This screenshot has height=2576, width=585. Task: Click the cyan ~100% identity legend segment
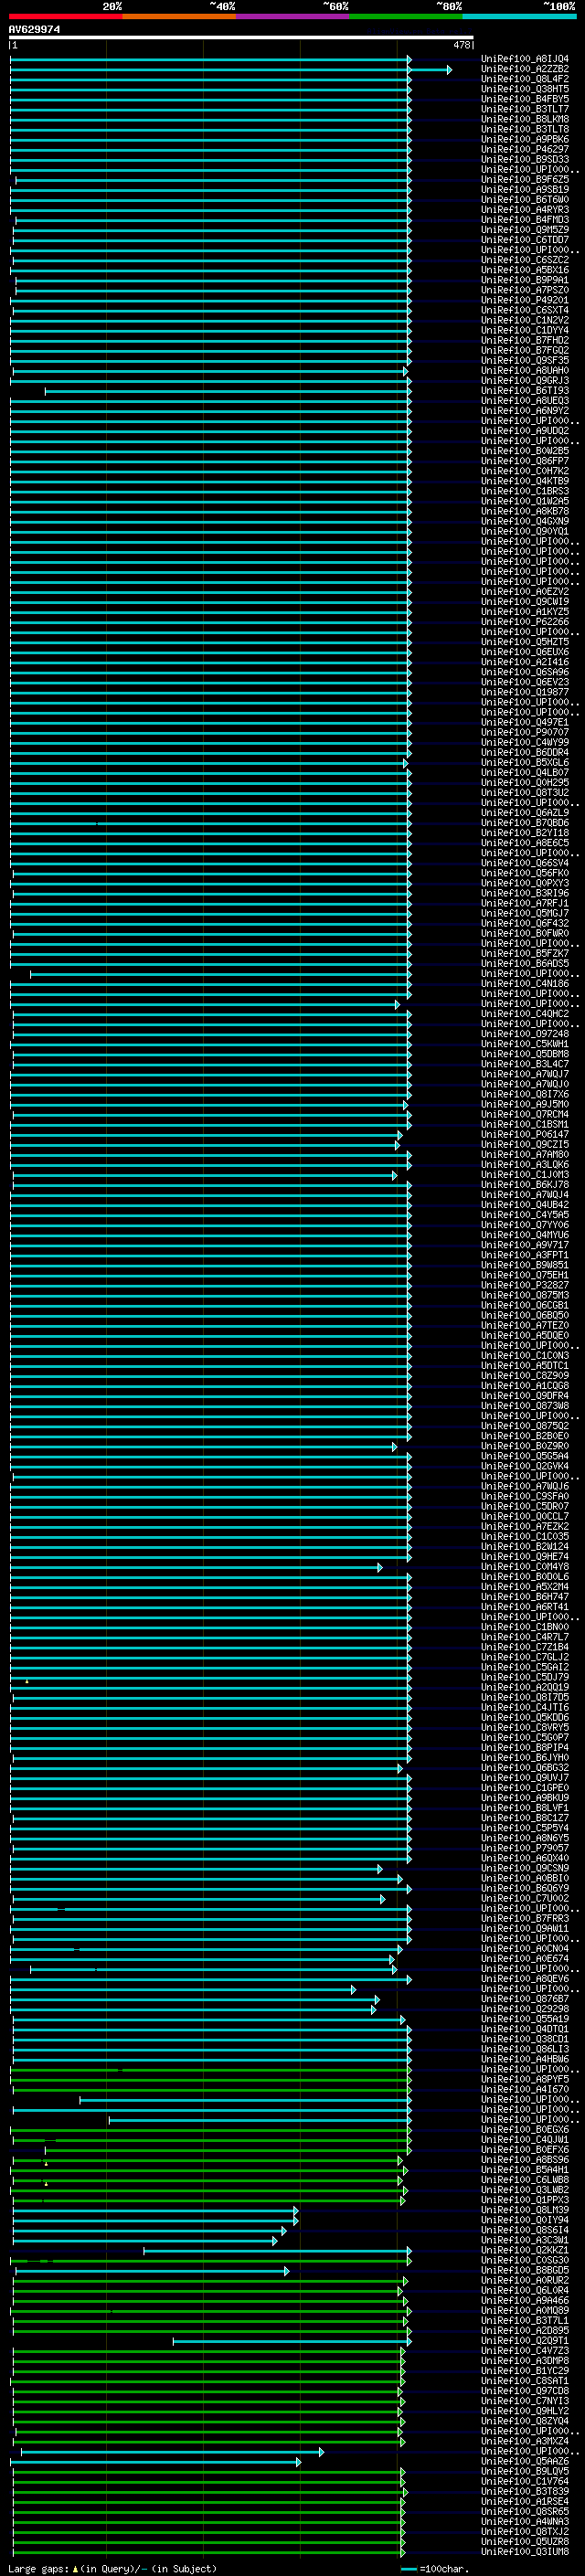pyautogui.click(x=519, y=16)
